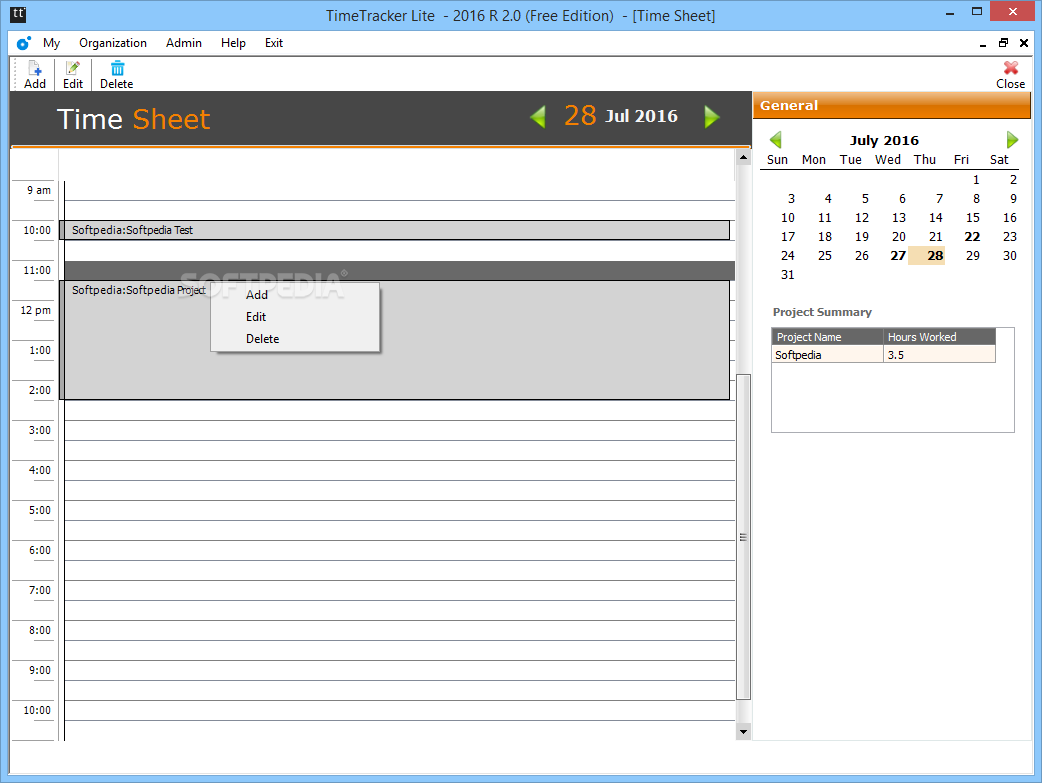Click the time sheet vertical scrollbar thumb
1042x783 pixels.
743,537
